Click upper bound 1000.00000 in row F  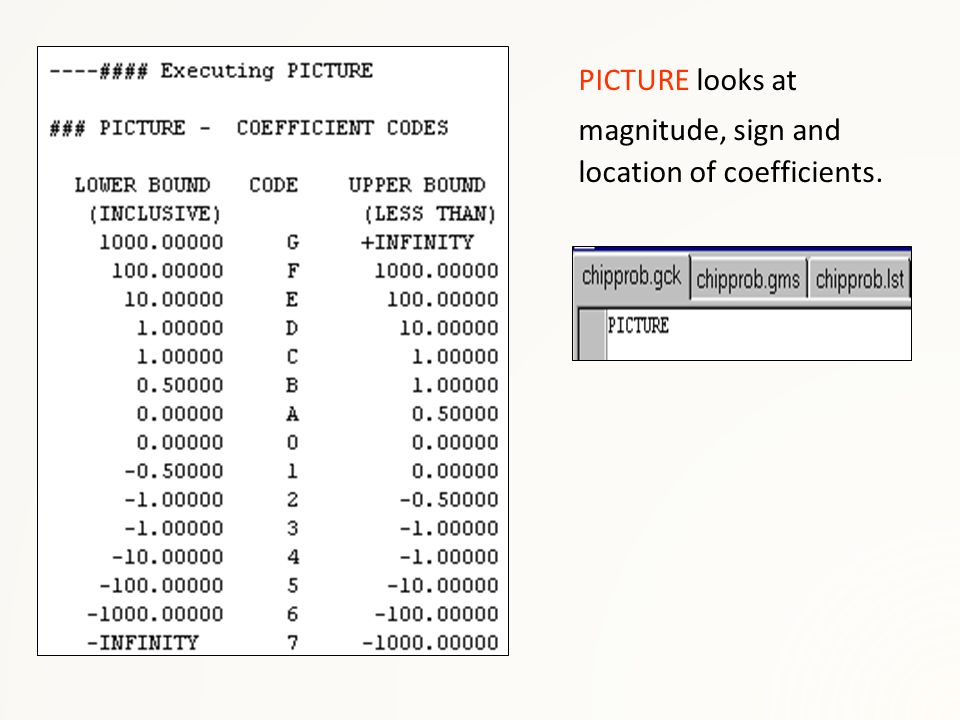click(436, 271)
